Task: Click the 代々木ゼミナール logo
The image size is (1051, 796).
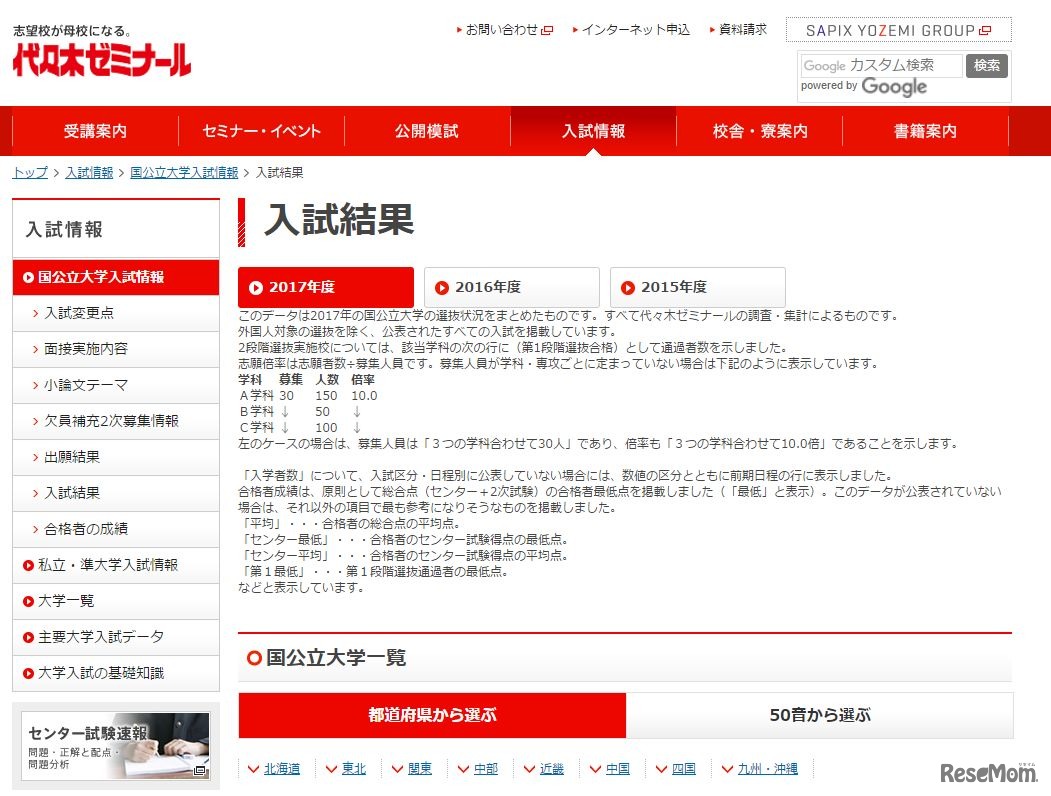Action: click(100, 60)
